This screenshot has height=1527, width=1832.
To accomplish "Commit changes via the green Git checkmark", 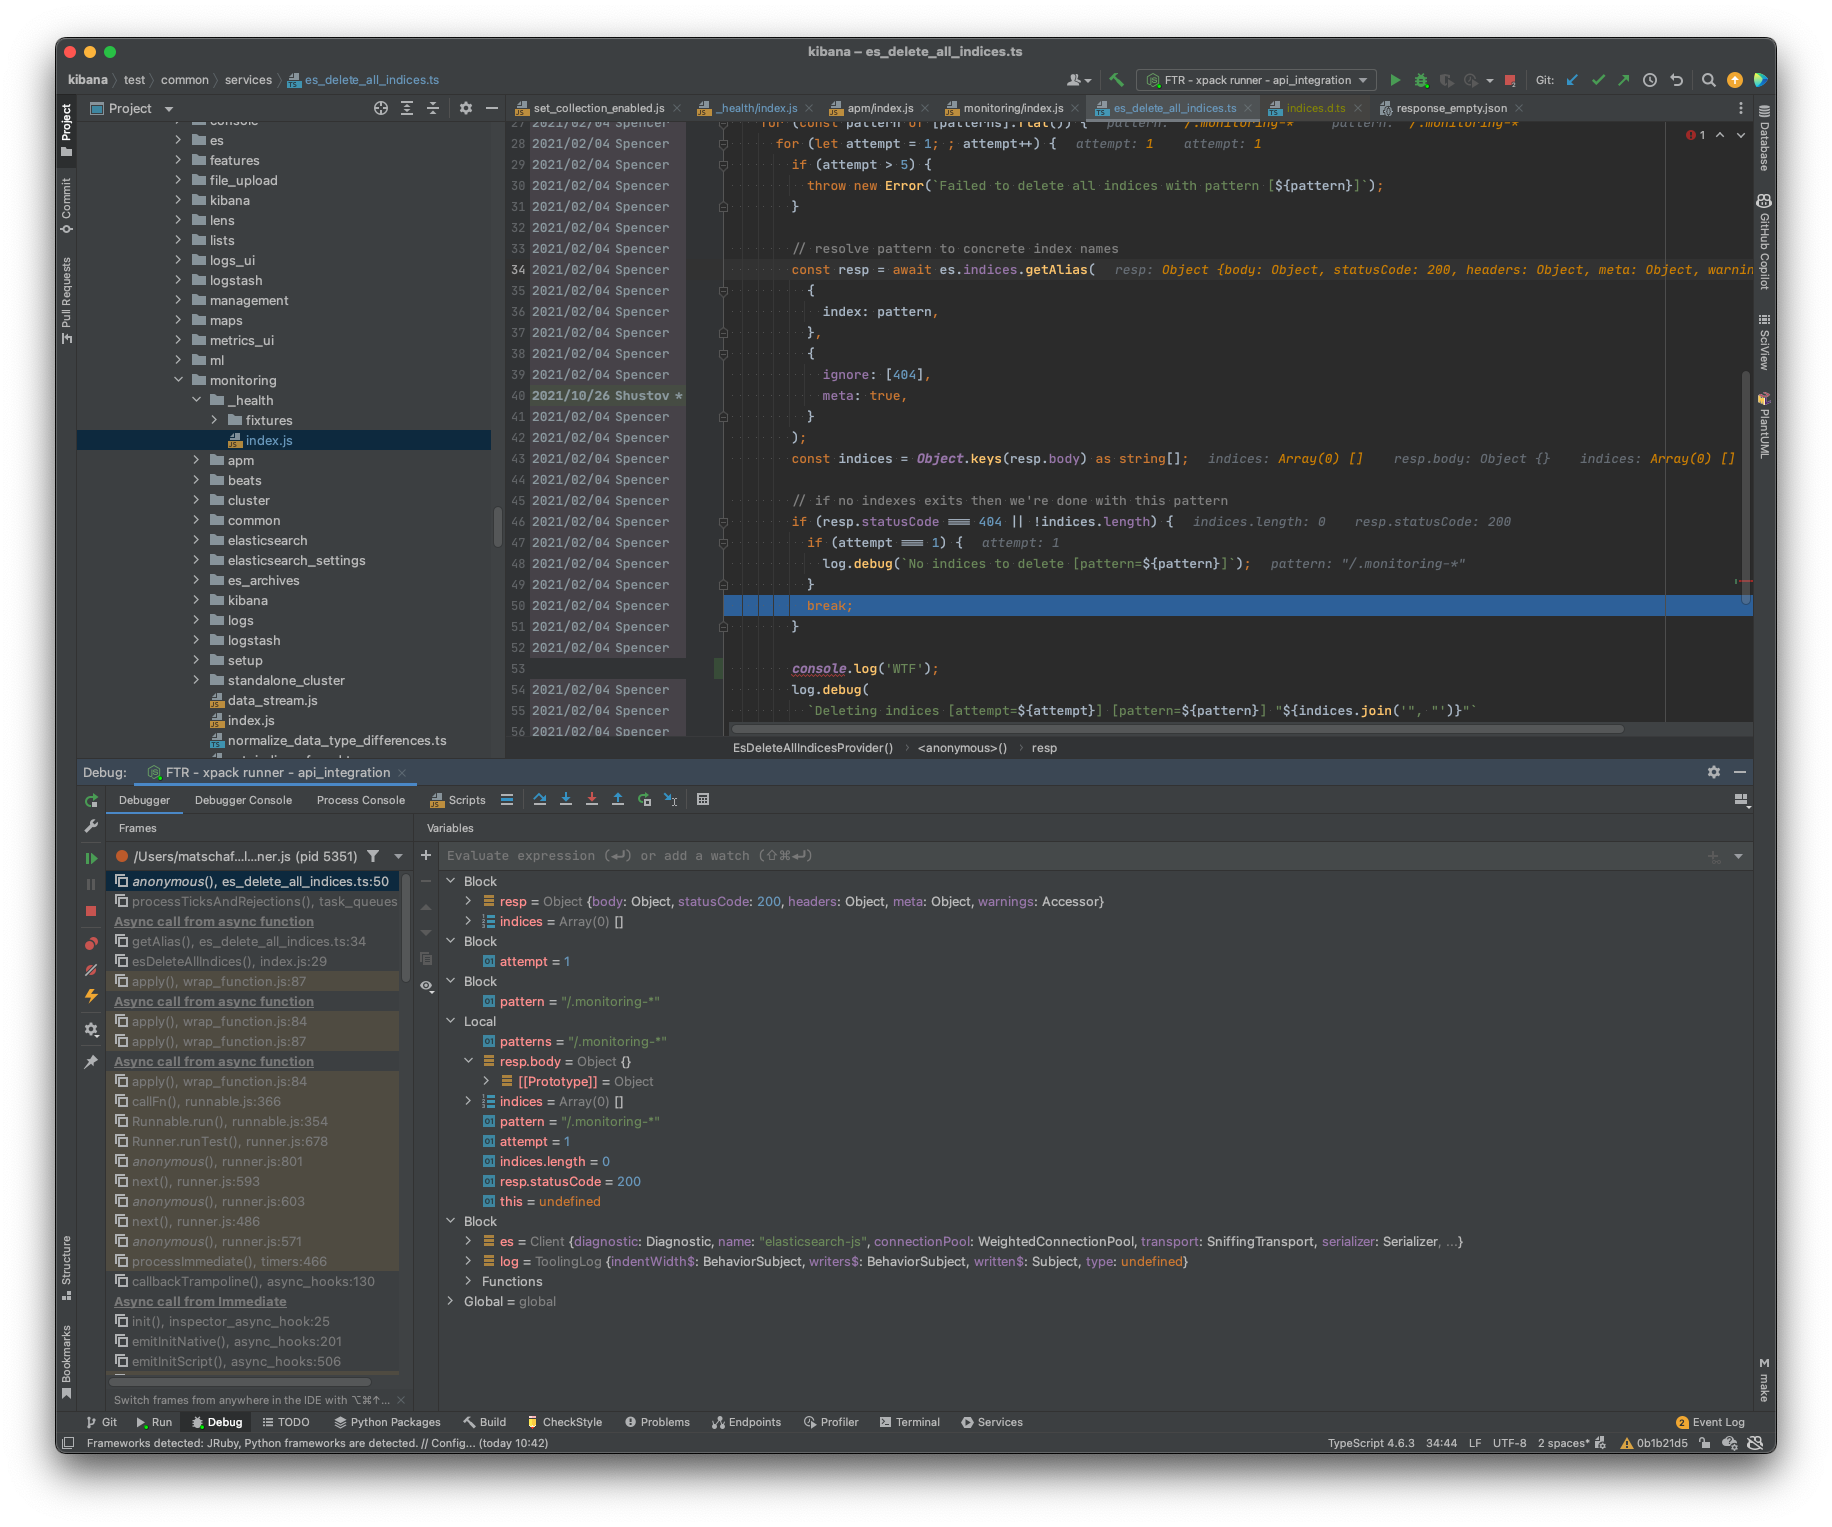I will click(1599, 79).
